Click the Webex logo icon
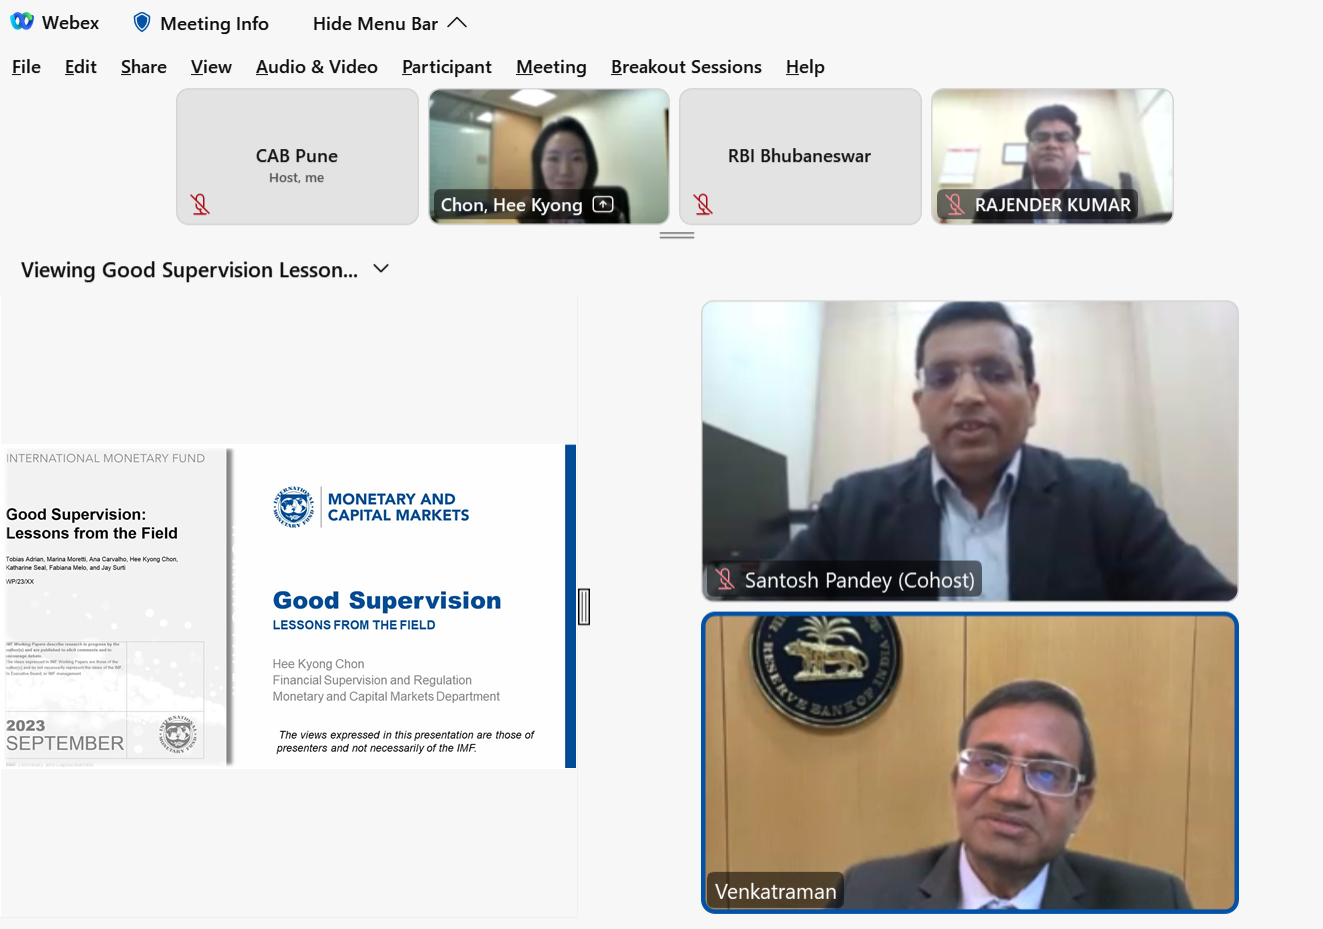This screenshot has width=1323, height=929. (x=22, y=22)
